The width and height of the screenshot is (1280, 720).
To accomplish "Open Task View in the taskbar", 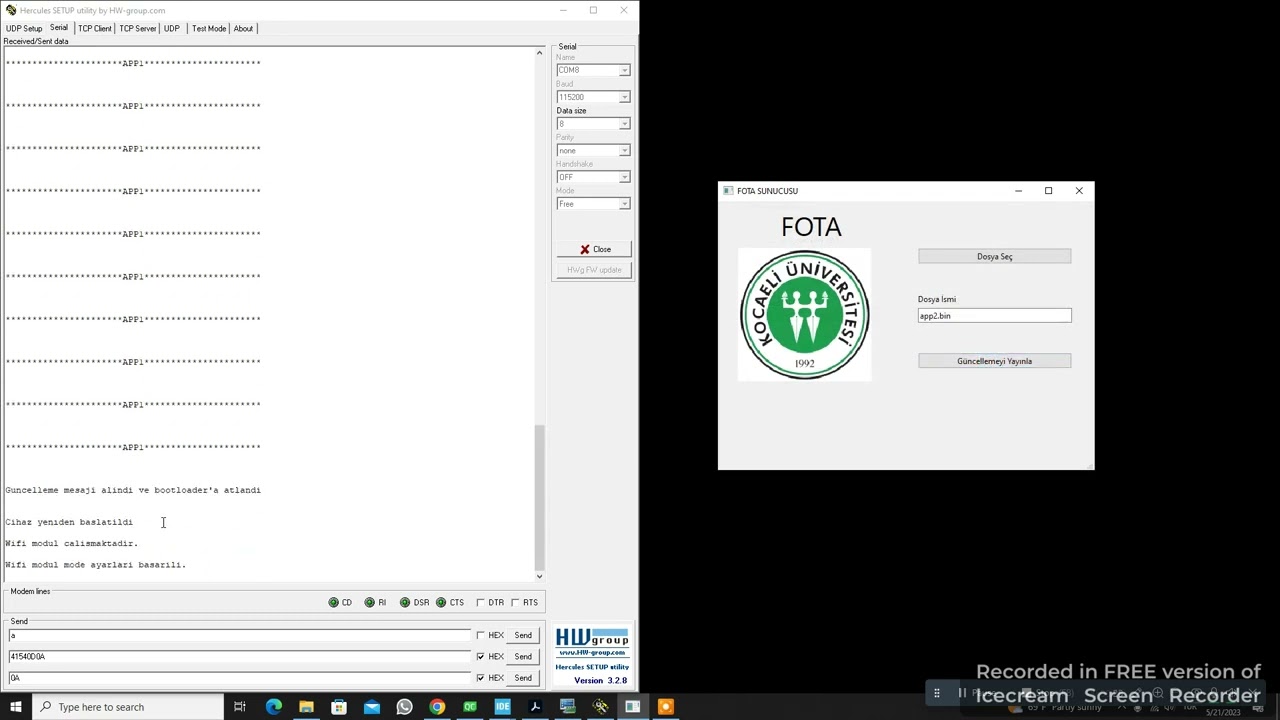I will [x=240, y=707].
